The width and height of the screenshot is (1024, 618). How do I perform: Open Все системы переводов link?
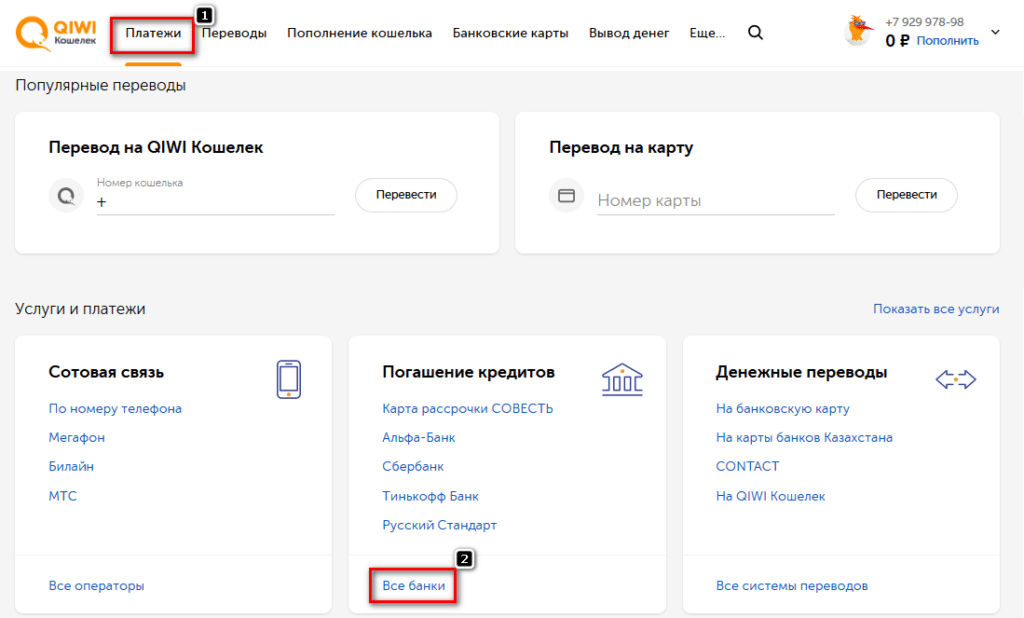pyautogui.click(x=792, y=586)
